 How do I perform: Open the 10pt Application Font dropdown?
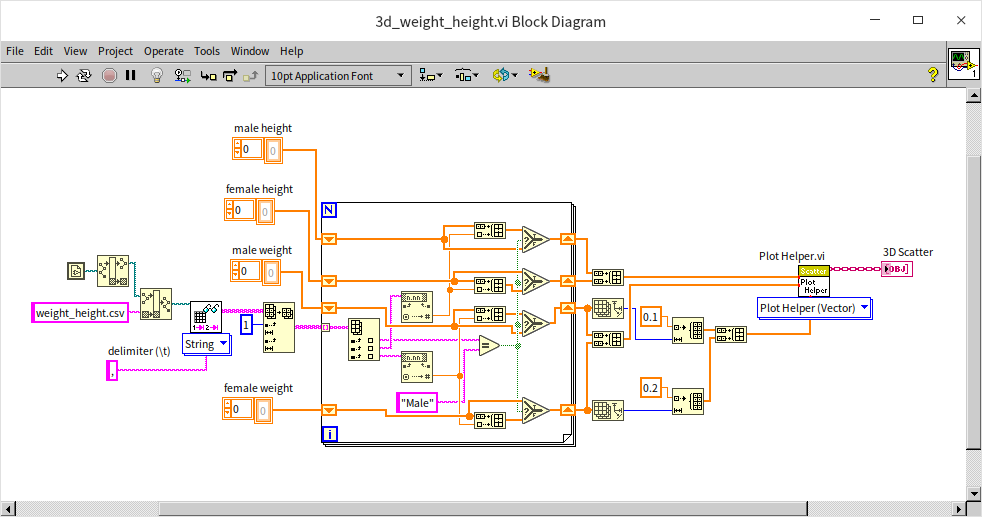[338, 76]
